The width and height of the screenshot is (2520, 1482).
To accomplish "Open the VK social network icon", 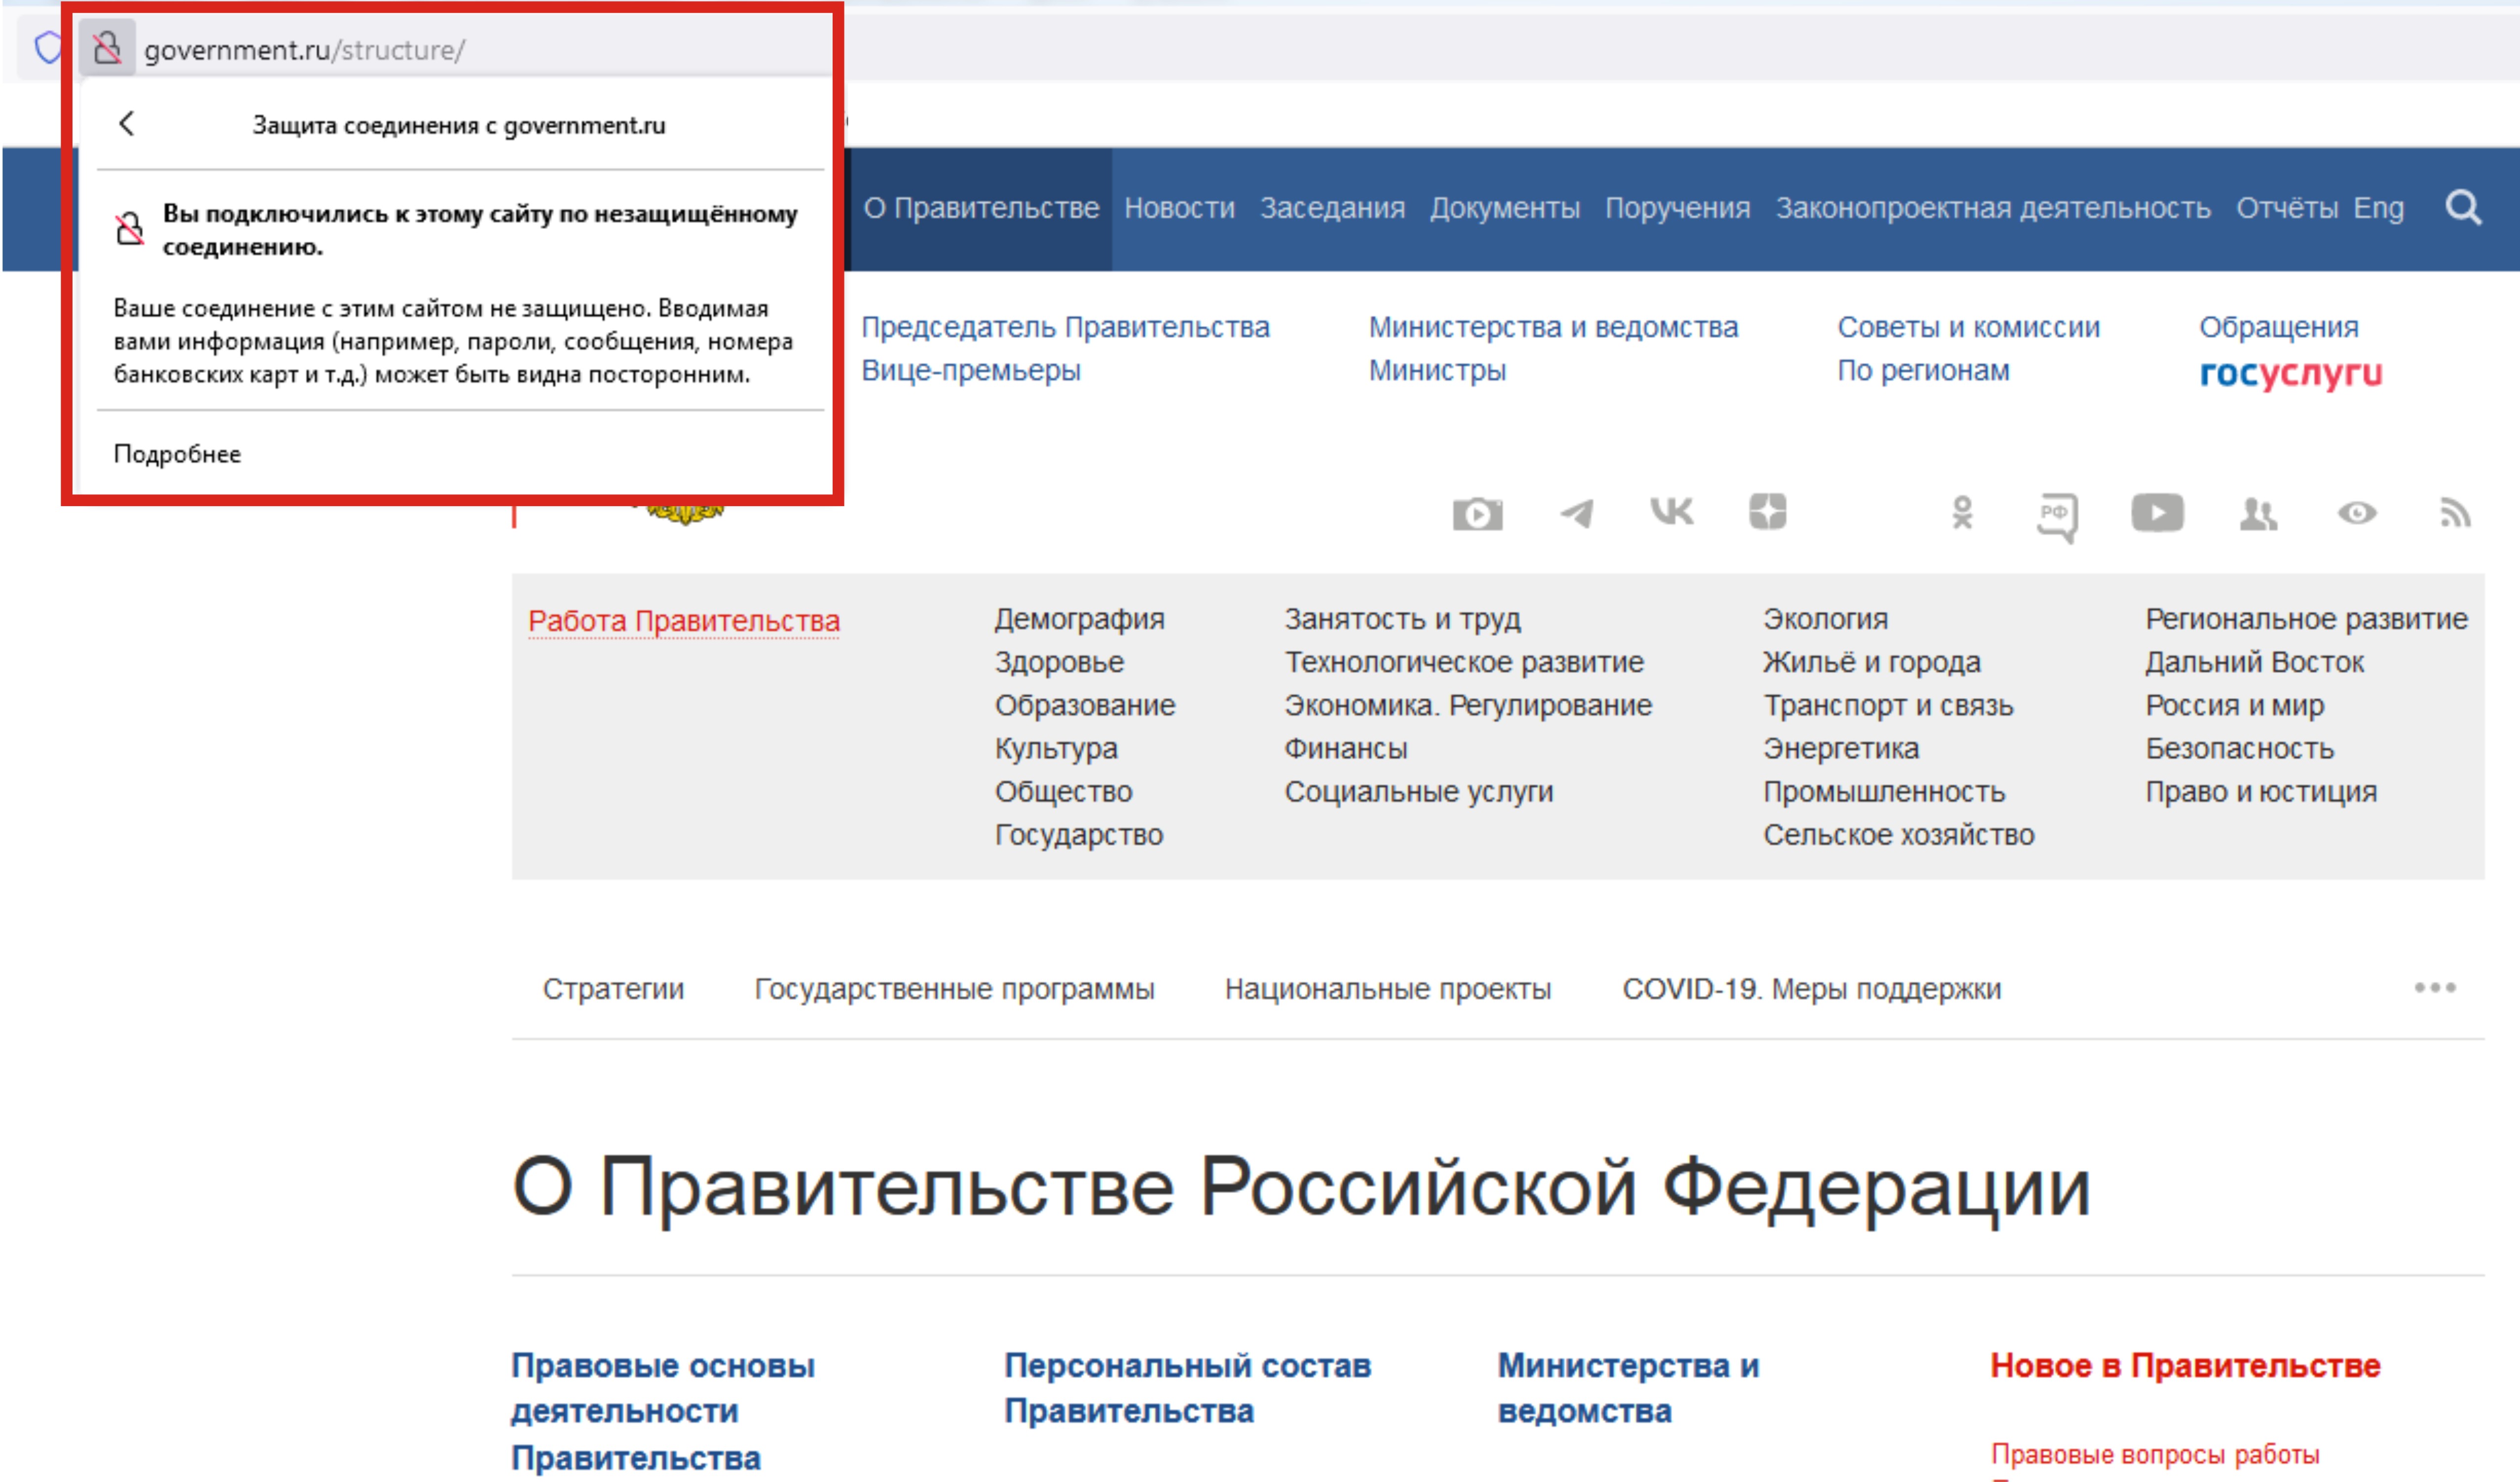I will [1671, 512].
